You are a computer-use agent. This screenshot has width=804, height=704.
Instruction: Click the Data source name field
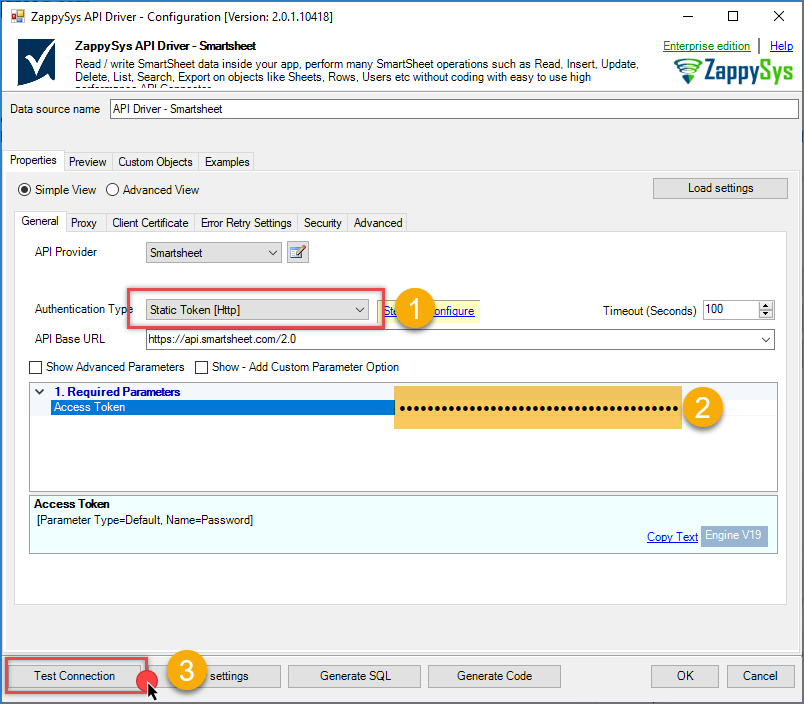(454, 109)
